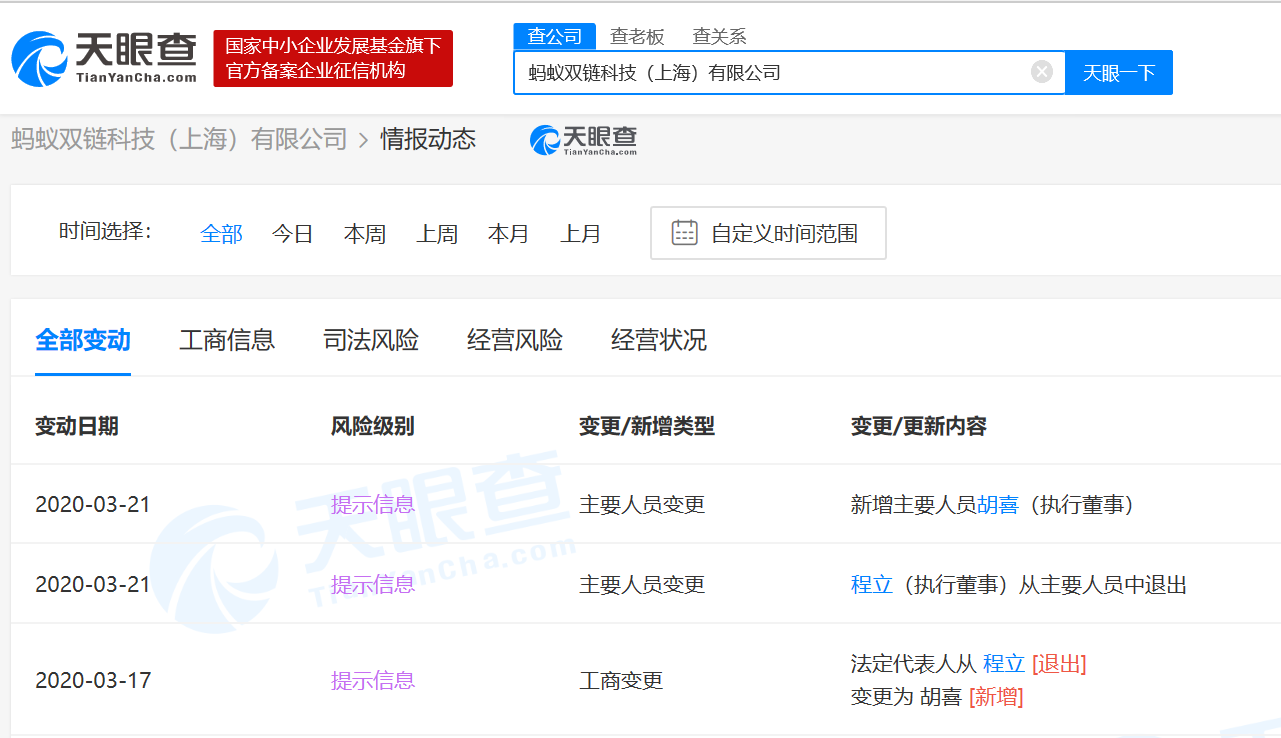Click 提示信息 in the 程立 从主要人员中退出 row
The height and width of the screenshot is (738, 1281).
(372, 585)
